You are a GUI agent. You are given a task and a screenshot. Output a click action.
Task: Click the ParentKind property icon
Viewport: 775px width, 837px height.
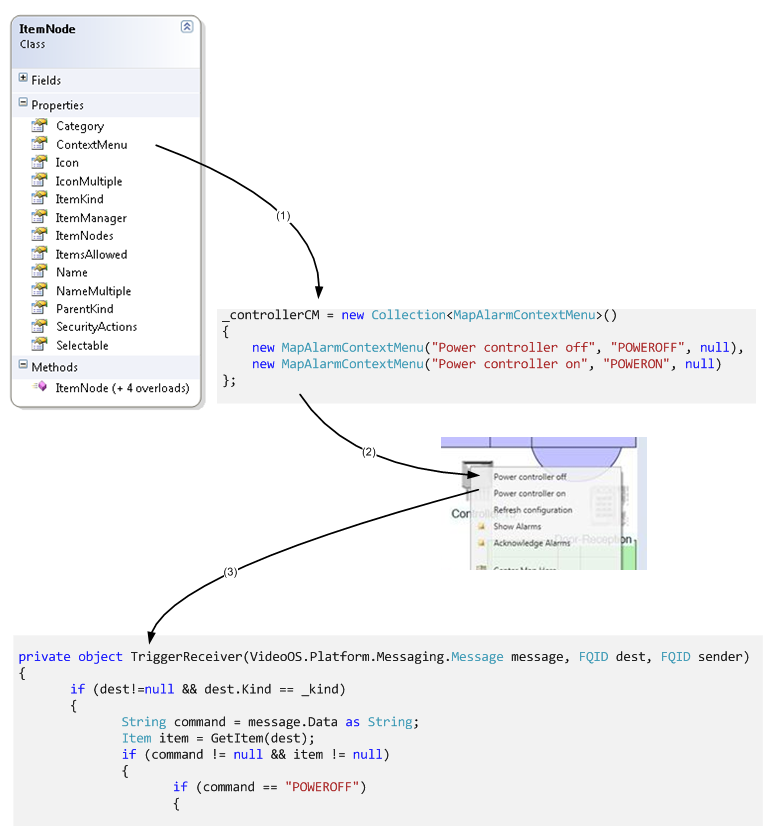(39, 308)
